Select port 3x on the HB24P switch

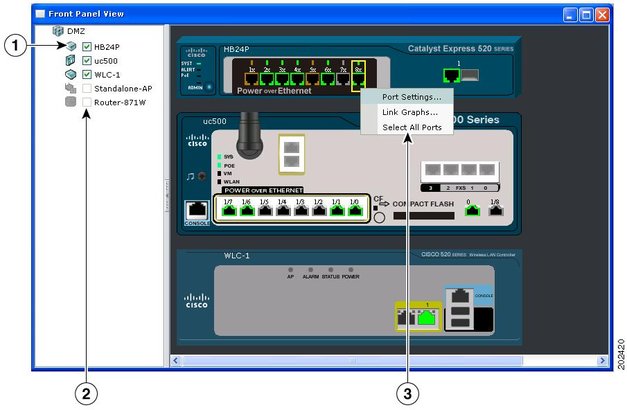coord(282,79)
